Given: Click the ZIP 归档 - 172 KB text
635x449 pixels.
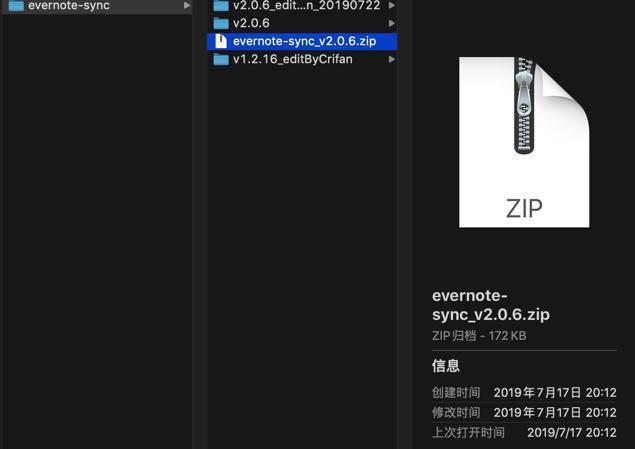Looking at the screenshot, I should 479,336.
